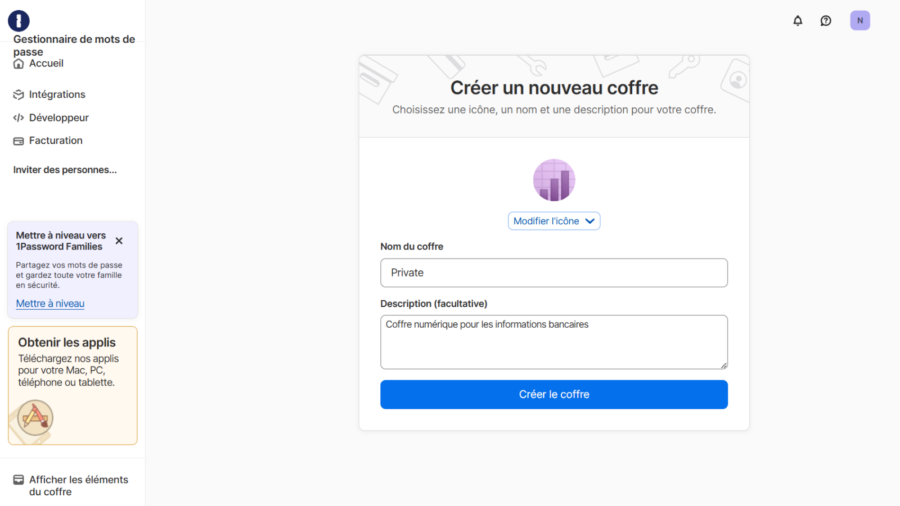Open the notifications bell
The image size is (900, 506).
798,21
